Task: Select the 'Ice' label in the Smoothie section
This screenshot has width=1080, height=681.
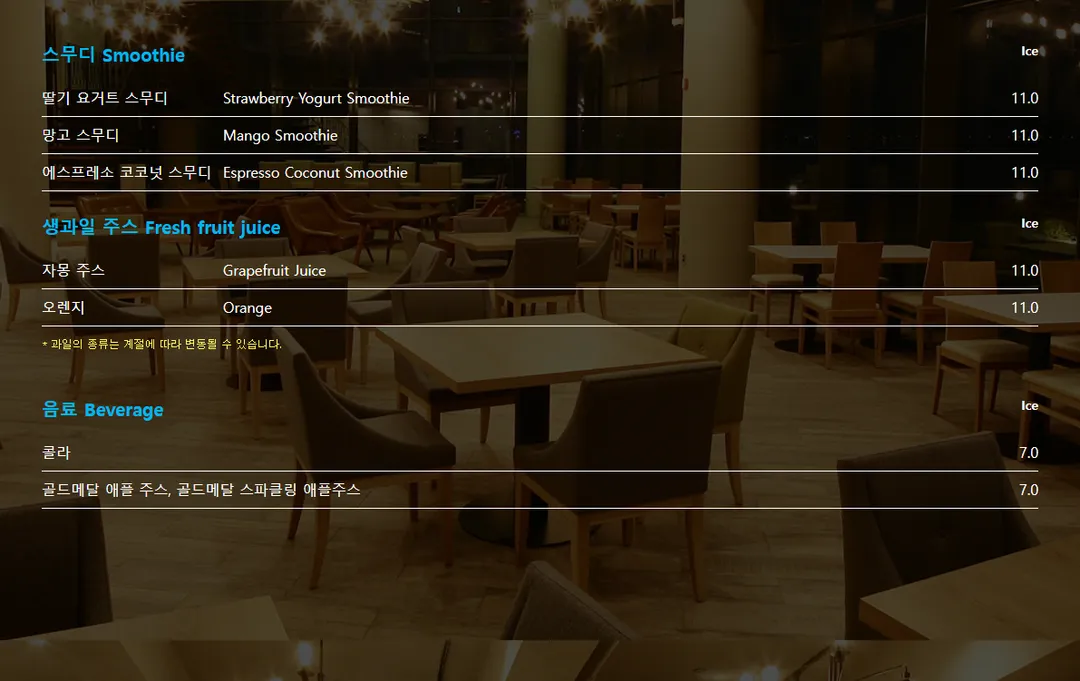Action: (1029, 51)
